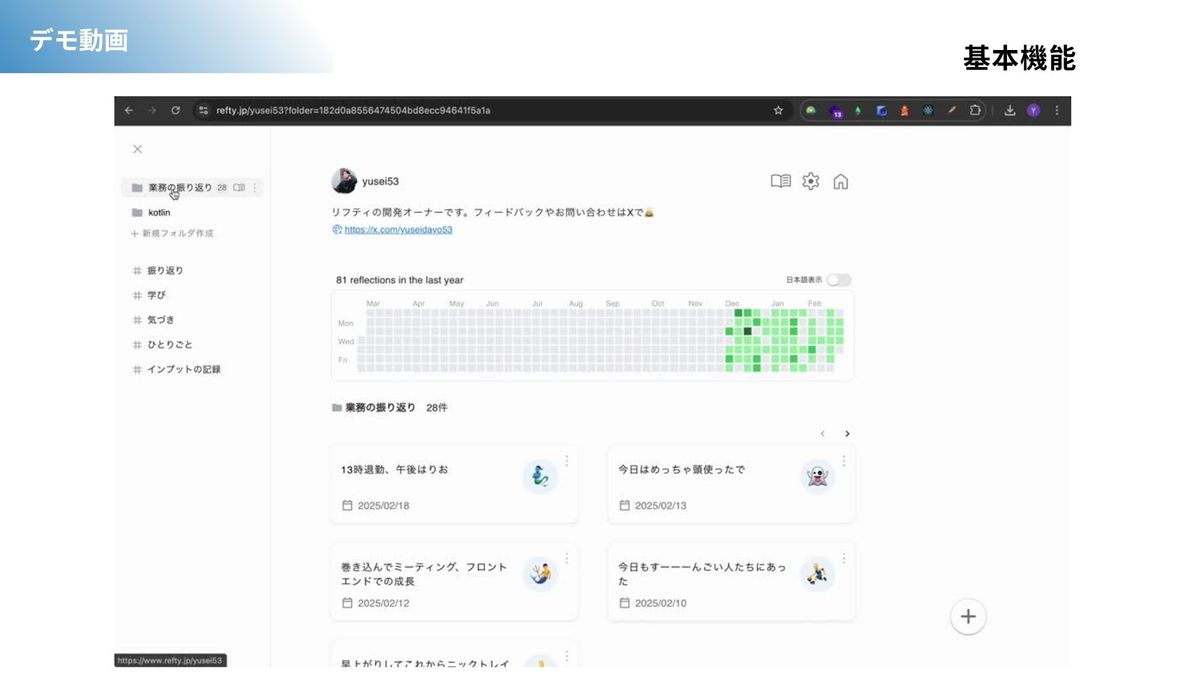Screen dimensions: 1200x675
Task: Reload the page in browser toolbar
Action: (x=175, y=110)
